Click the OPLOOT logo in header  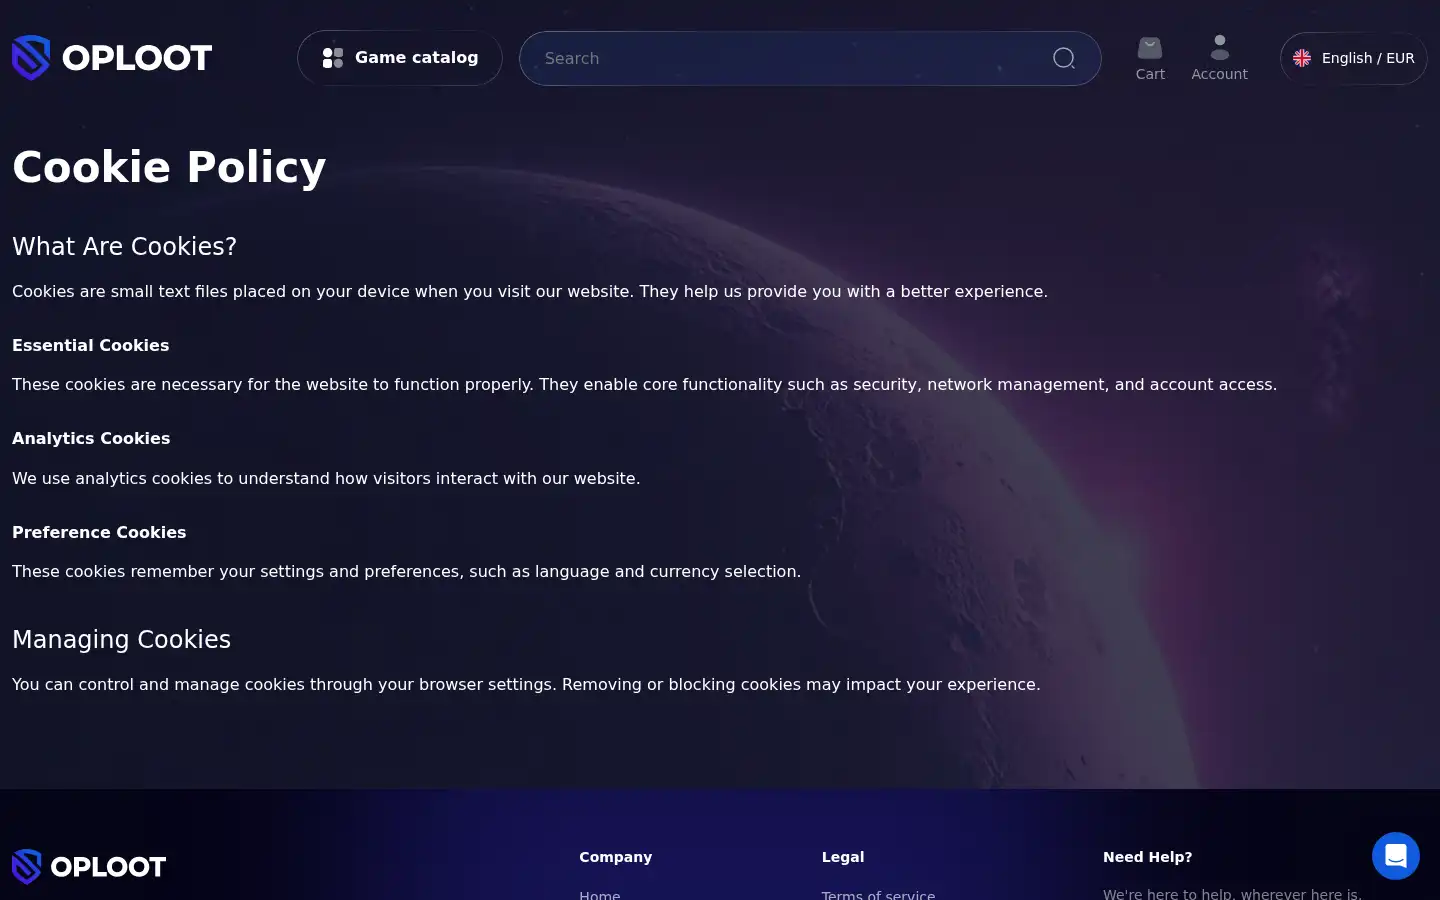112,58
